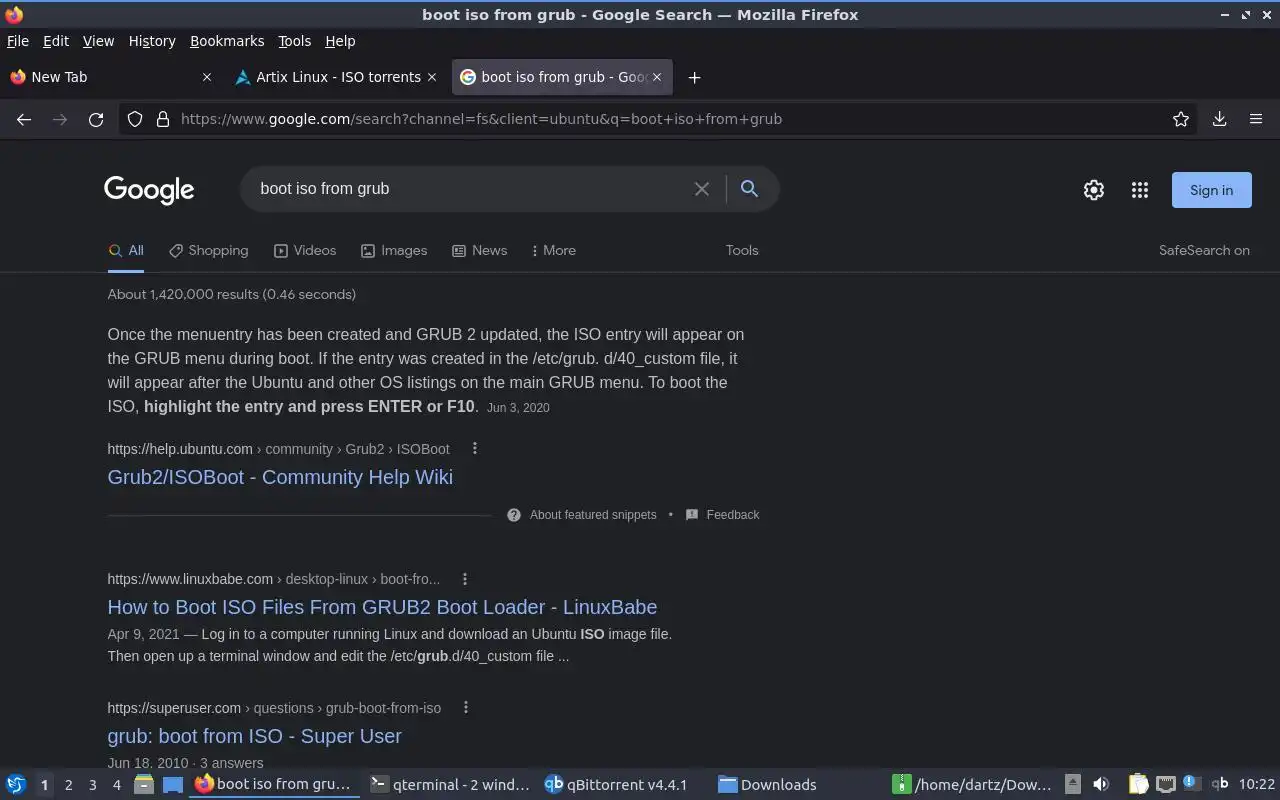This screenshot has width=1280, height=800.
Task: Reload the current page
Action: (x=96, y=119)
